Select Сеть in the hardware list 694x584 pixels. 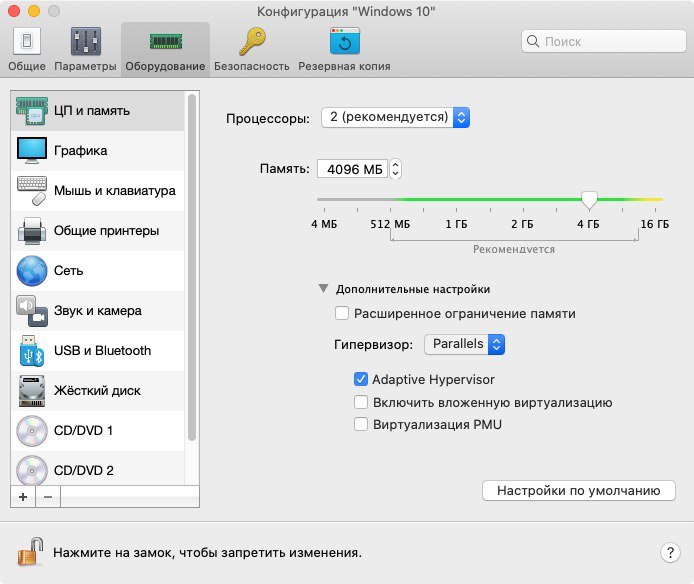(x=97, y=271)
